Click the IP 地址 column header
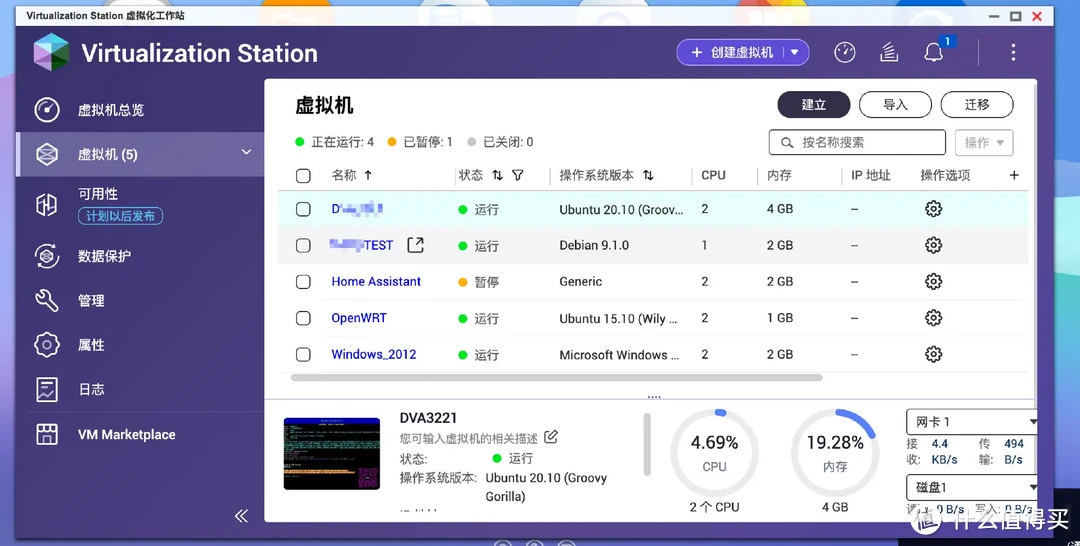The image size is (1080, 546). pos(871,176)
